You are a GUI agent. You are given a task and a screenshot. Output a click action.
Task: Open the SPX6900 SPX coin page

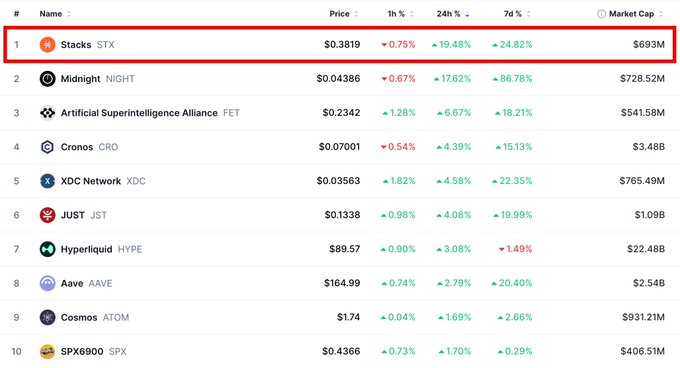coord(94,352)
